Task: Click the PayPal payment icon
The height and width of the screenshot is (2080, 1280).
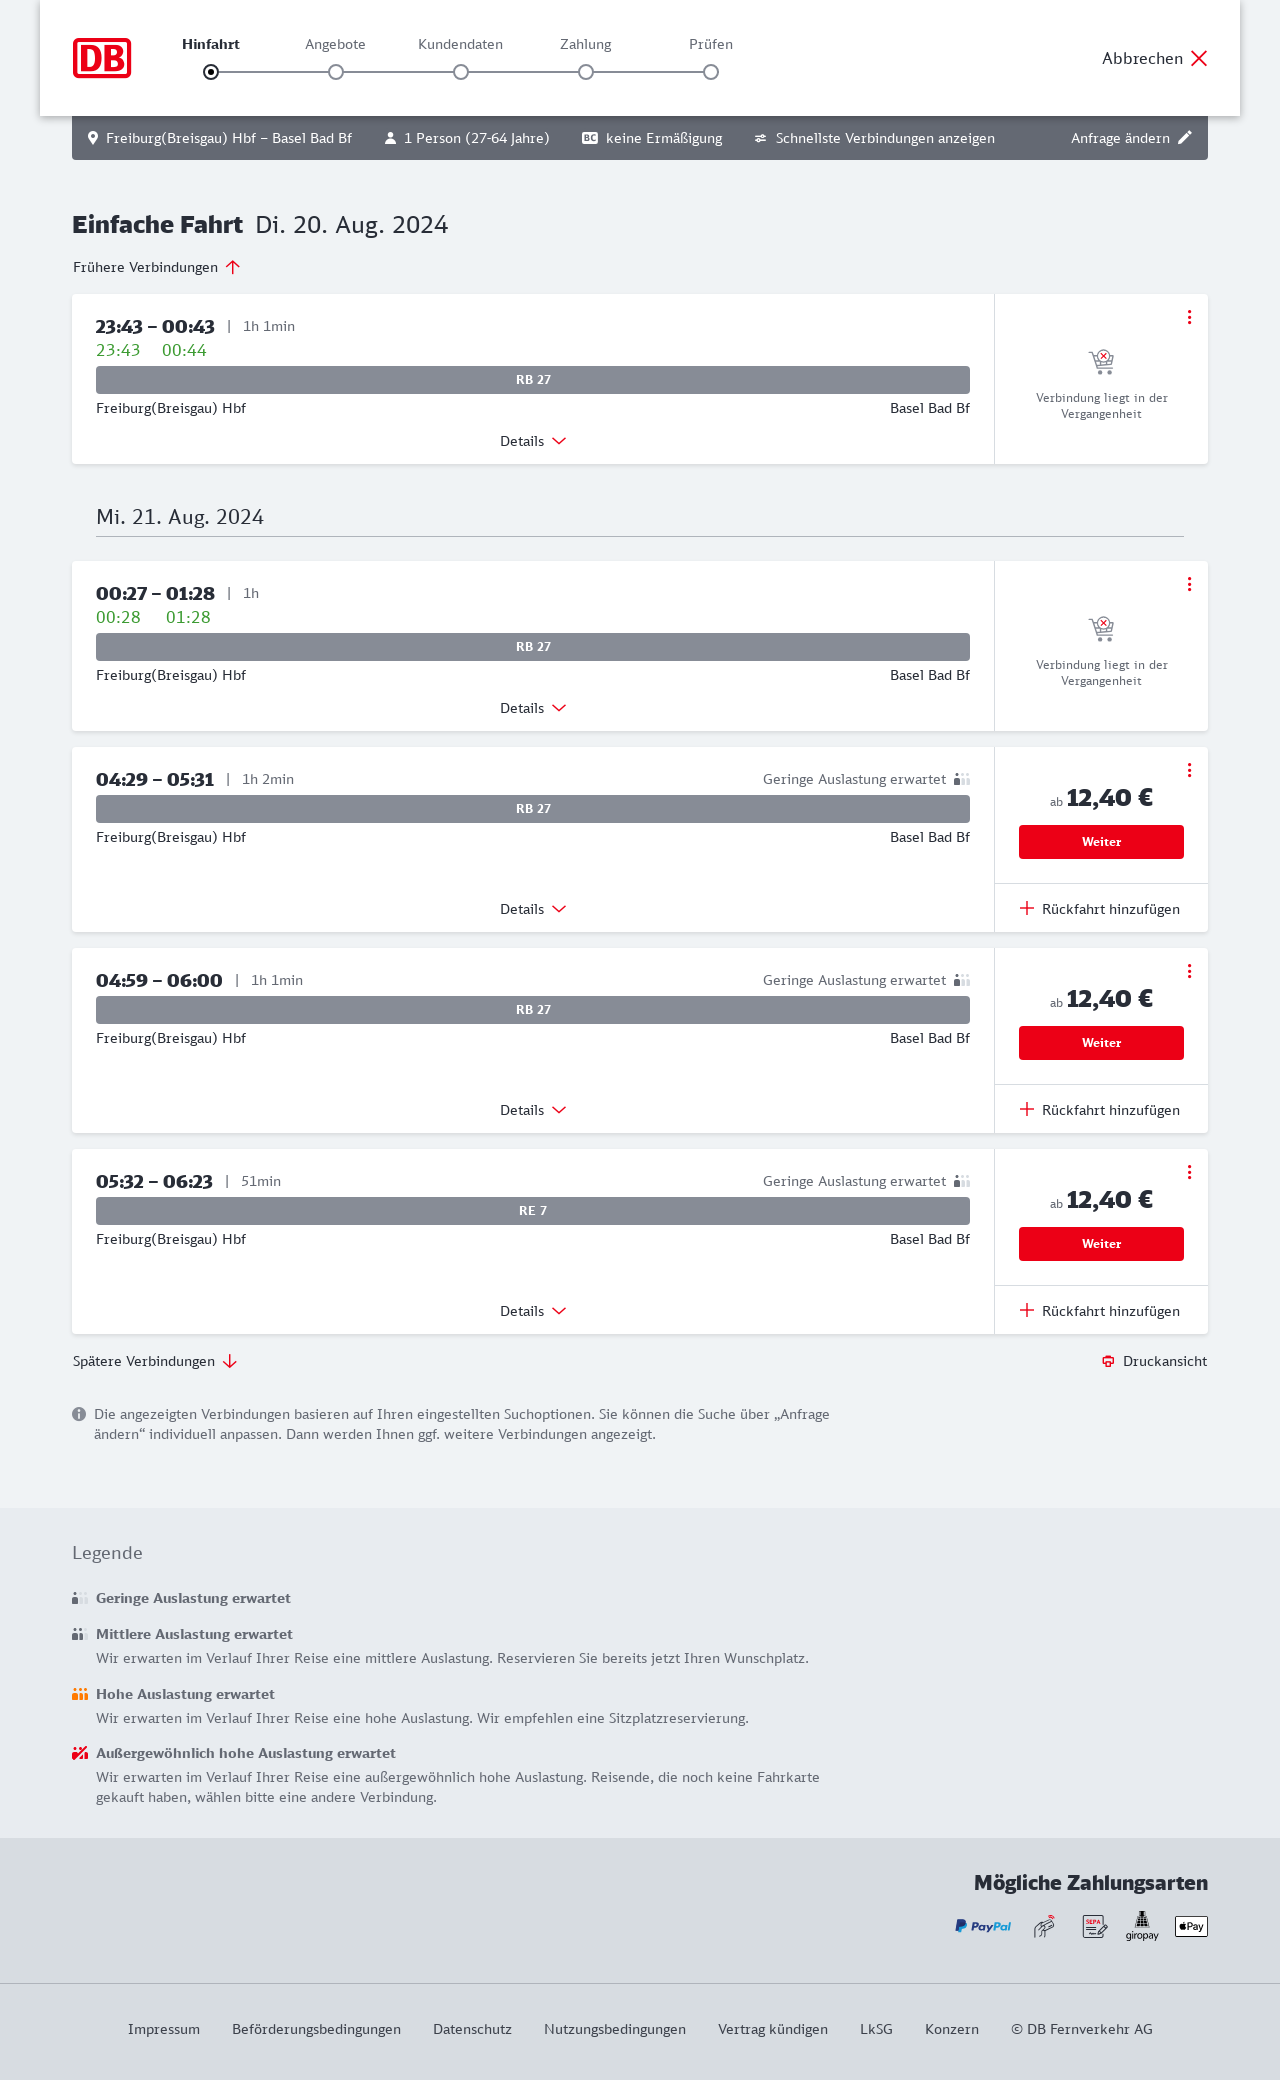Action: (x=983, y=1926)
